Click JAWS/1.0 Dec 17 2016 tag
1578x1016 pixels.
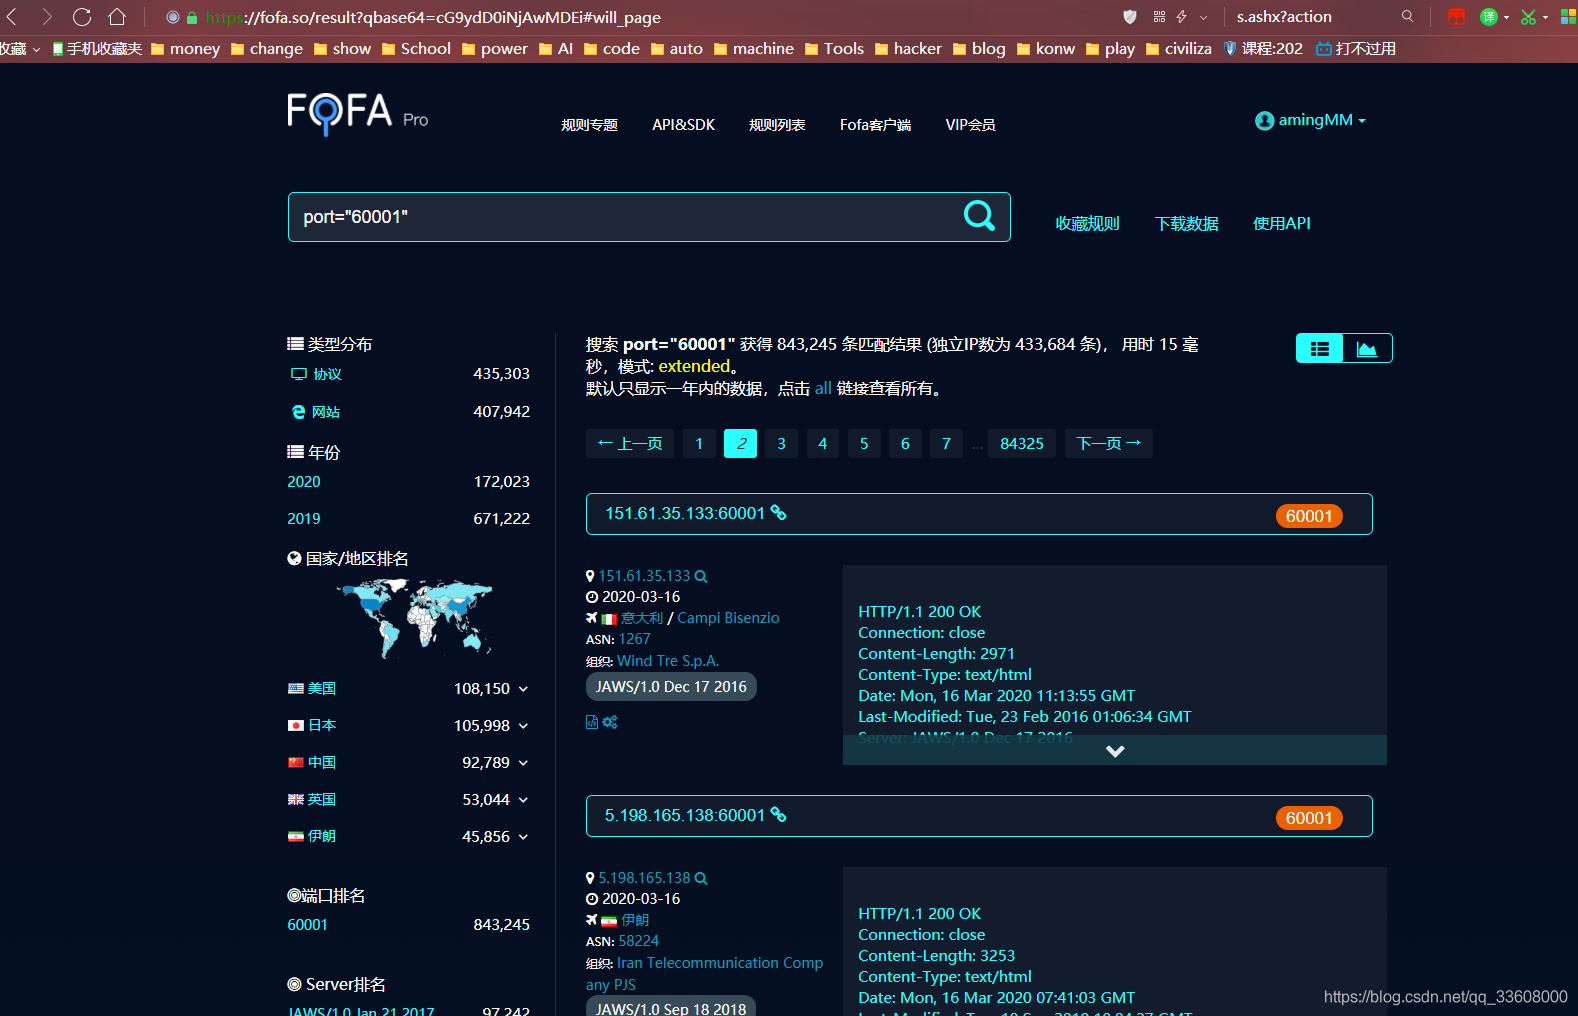click(671, 687)
